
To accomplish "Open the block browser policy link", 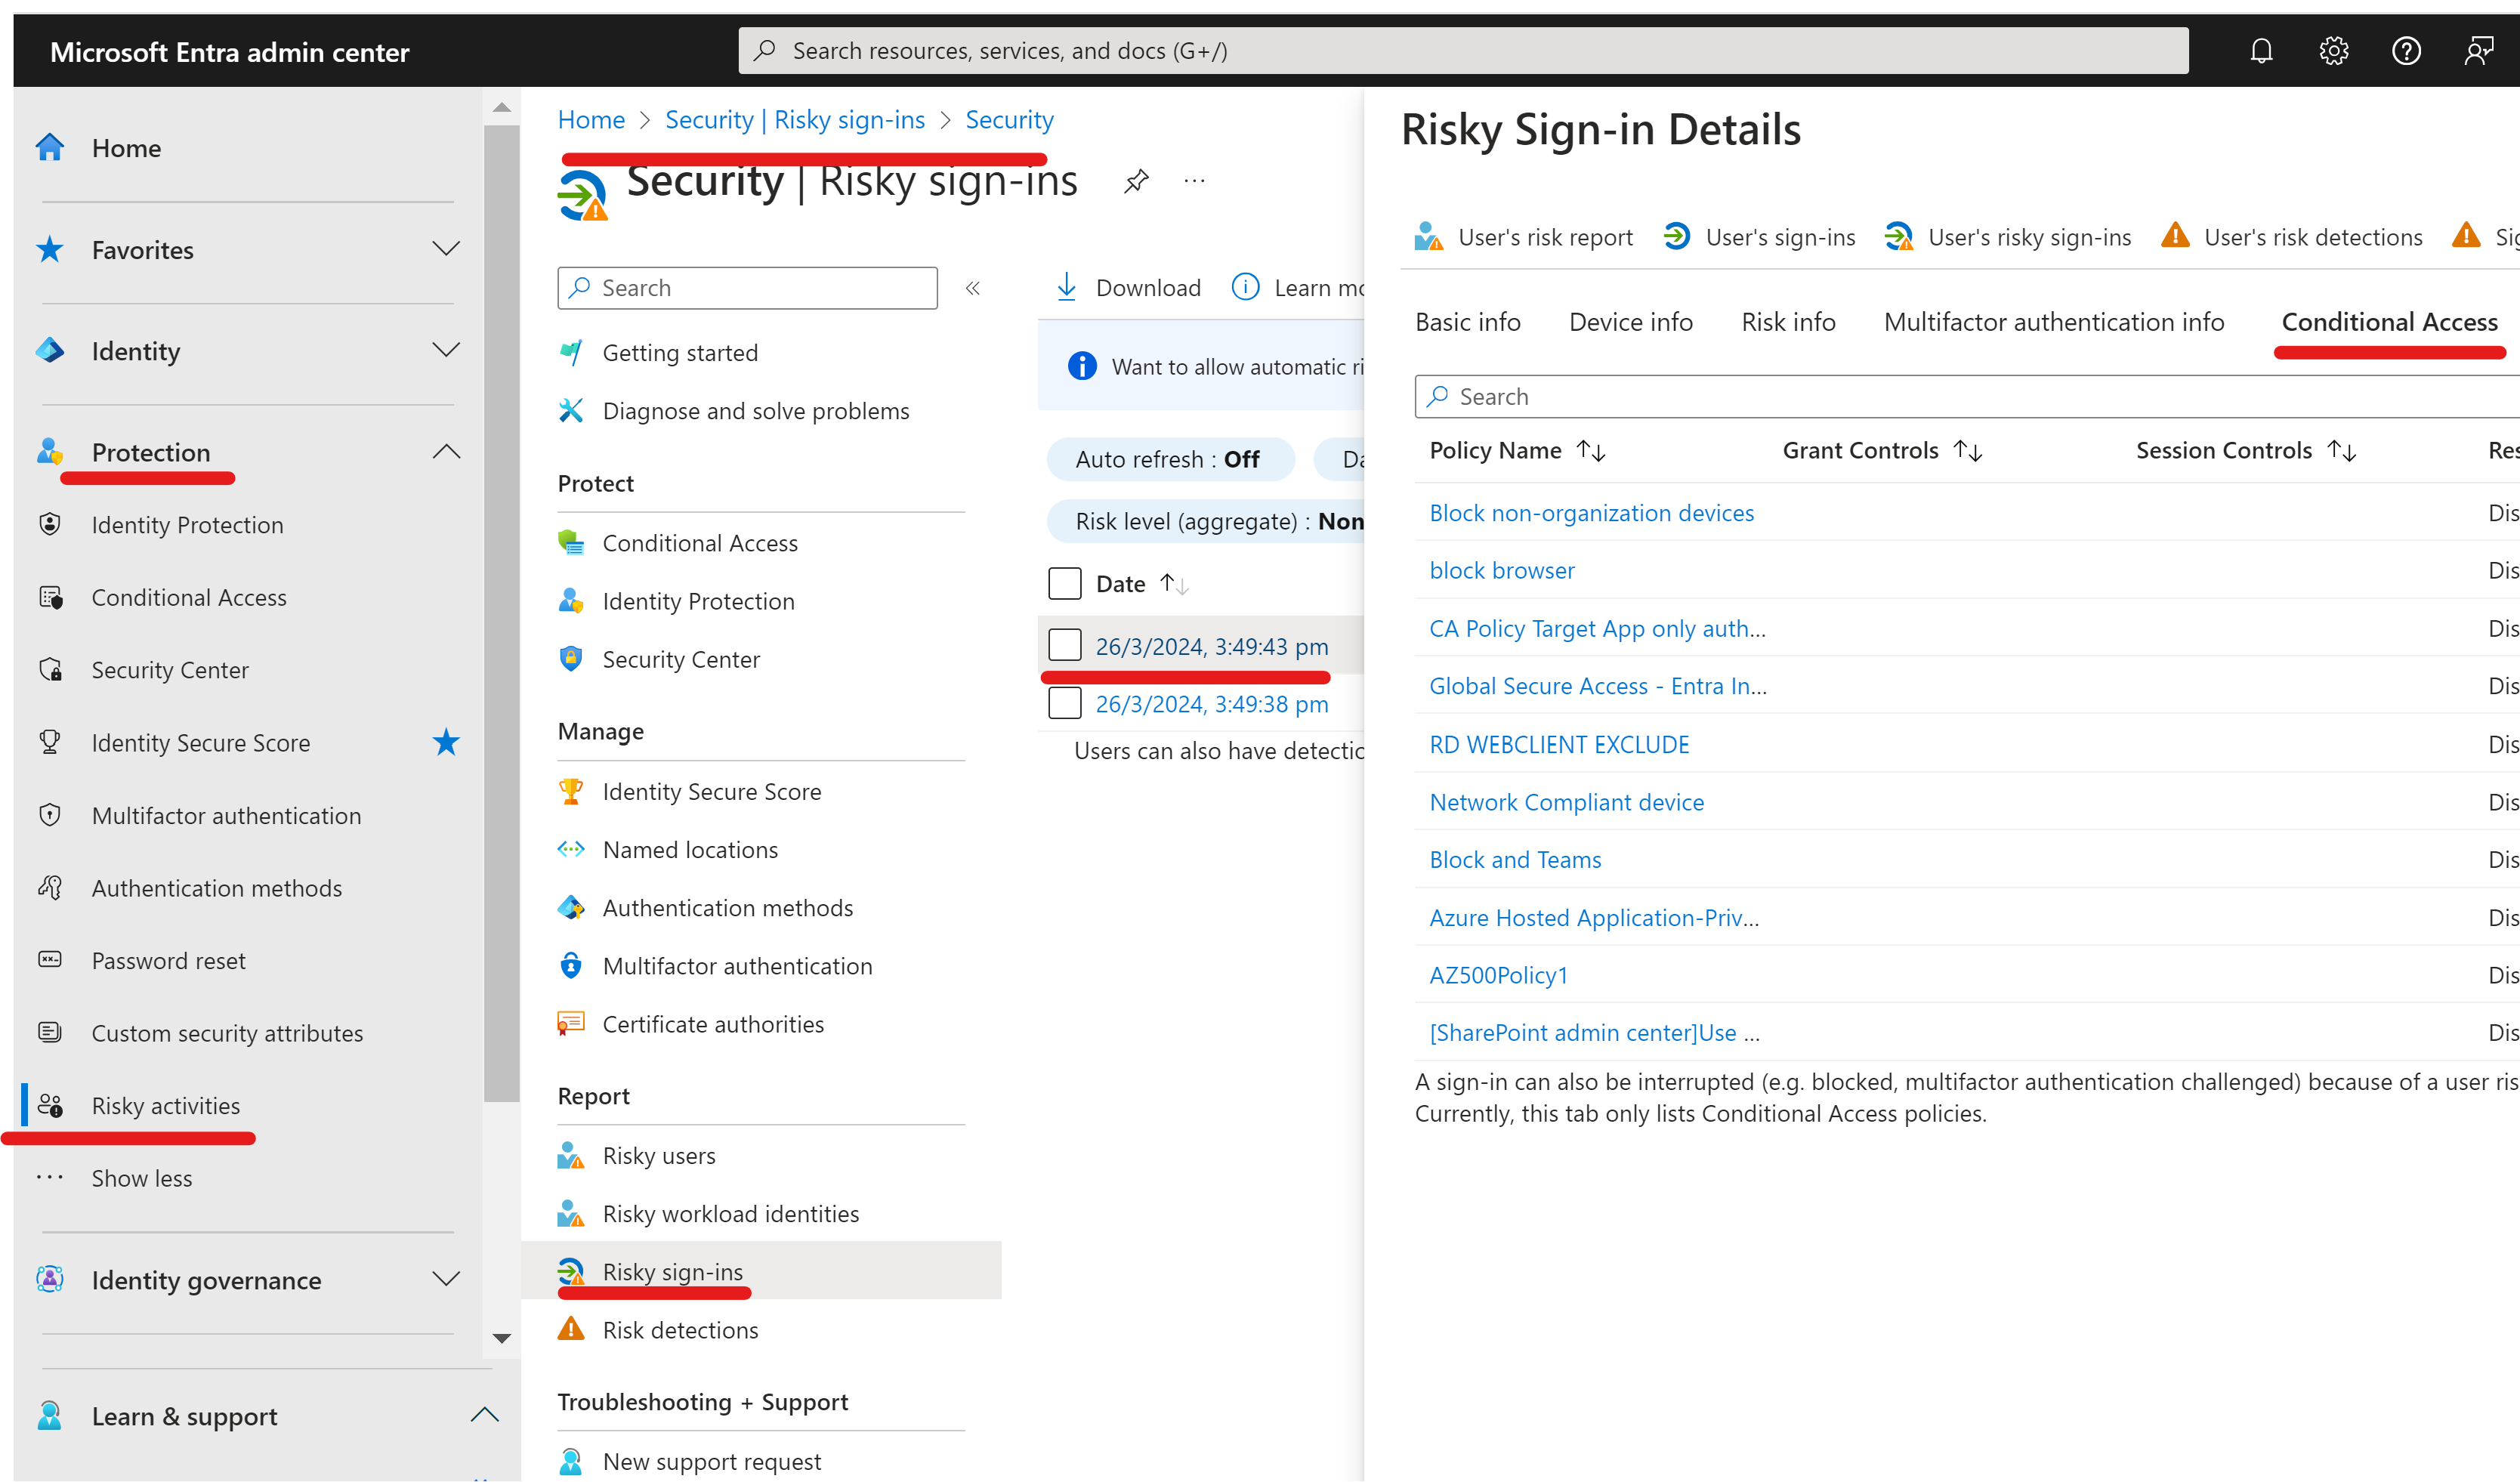I will (1501, 570).
